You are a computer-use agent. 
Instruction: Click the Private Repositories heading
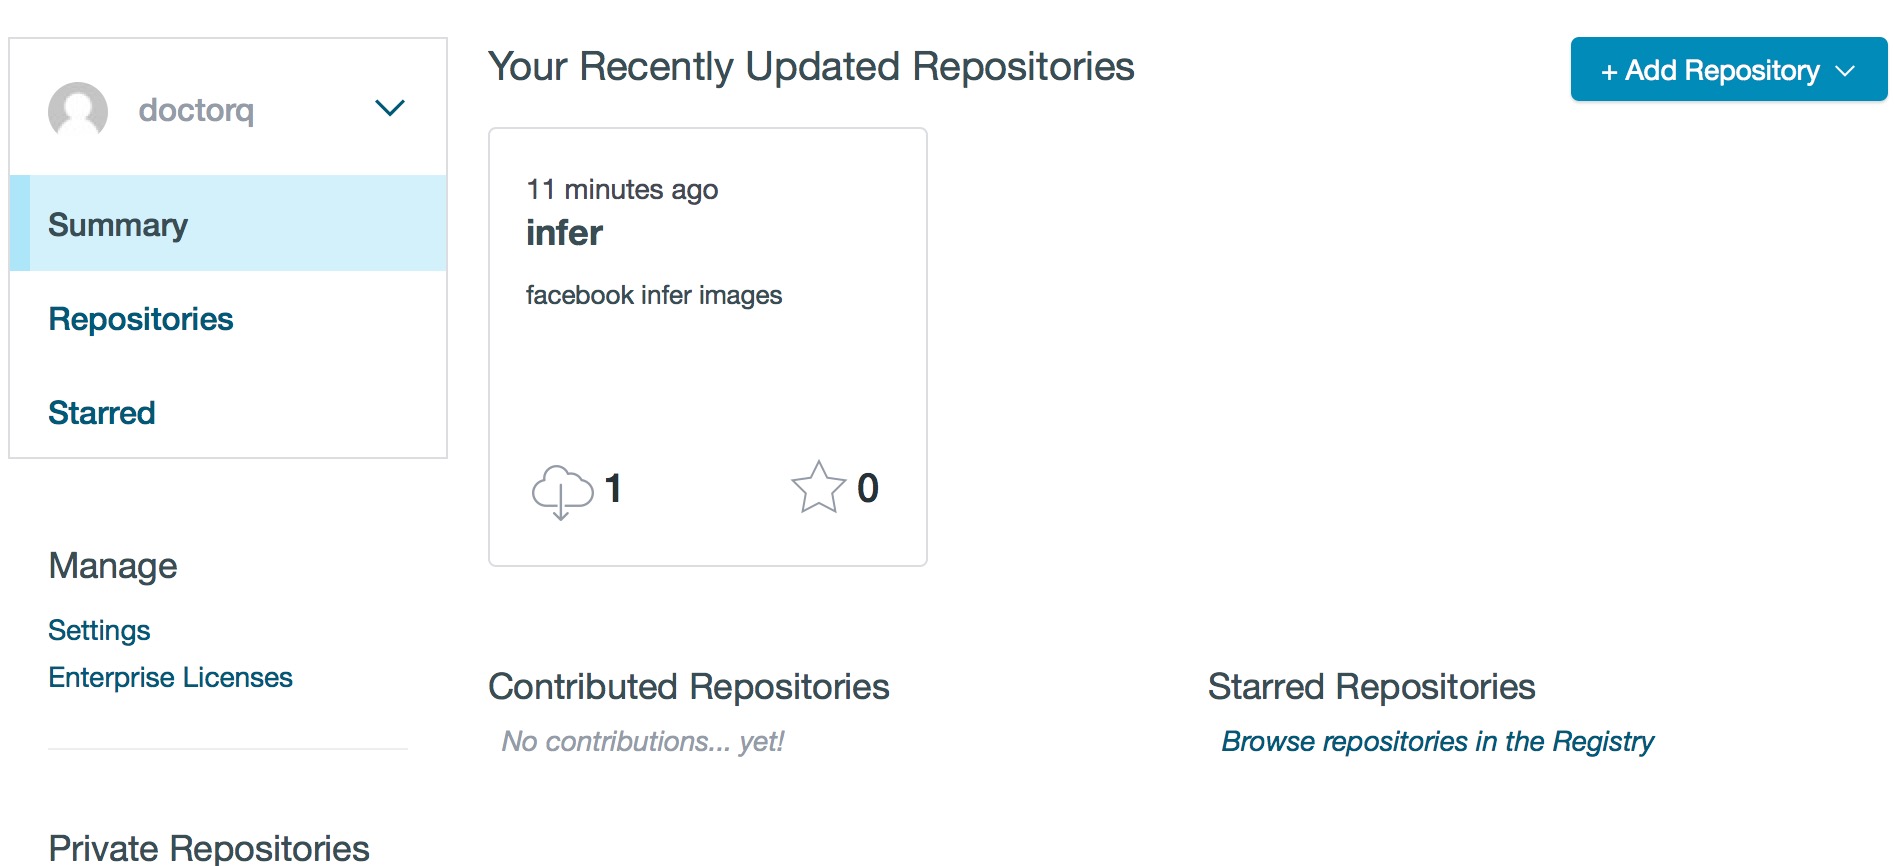click(x=209, y=848)
